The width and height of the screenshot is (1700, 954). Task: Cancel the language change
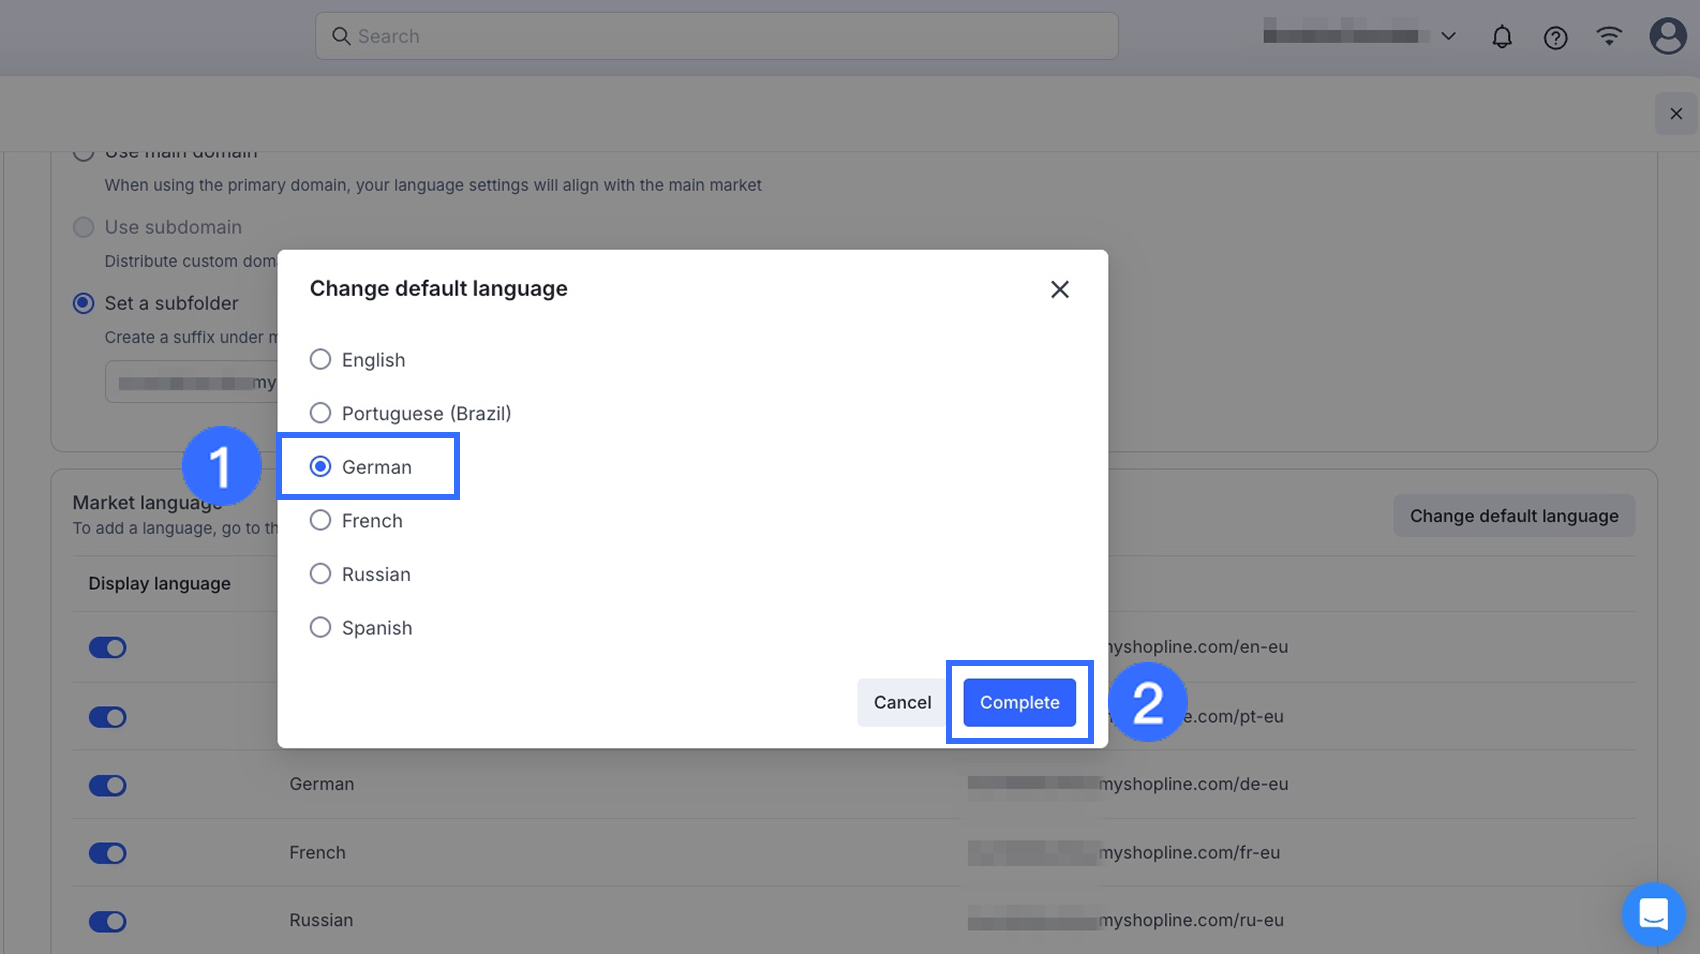tap(902, 702)
